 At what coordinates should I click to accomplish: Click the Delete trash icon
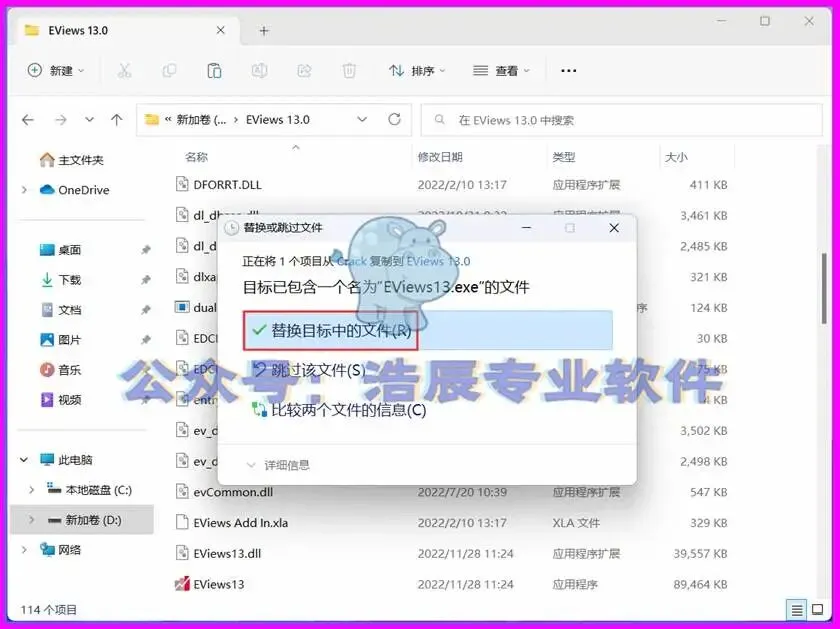[x=349, y=70]
